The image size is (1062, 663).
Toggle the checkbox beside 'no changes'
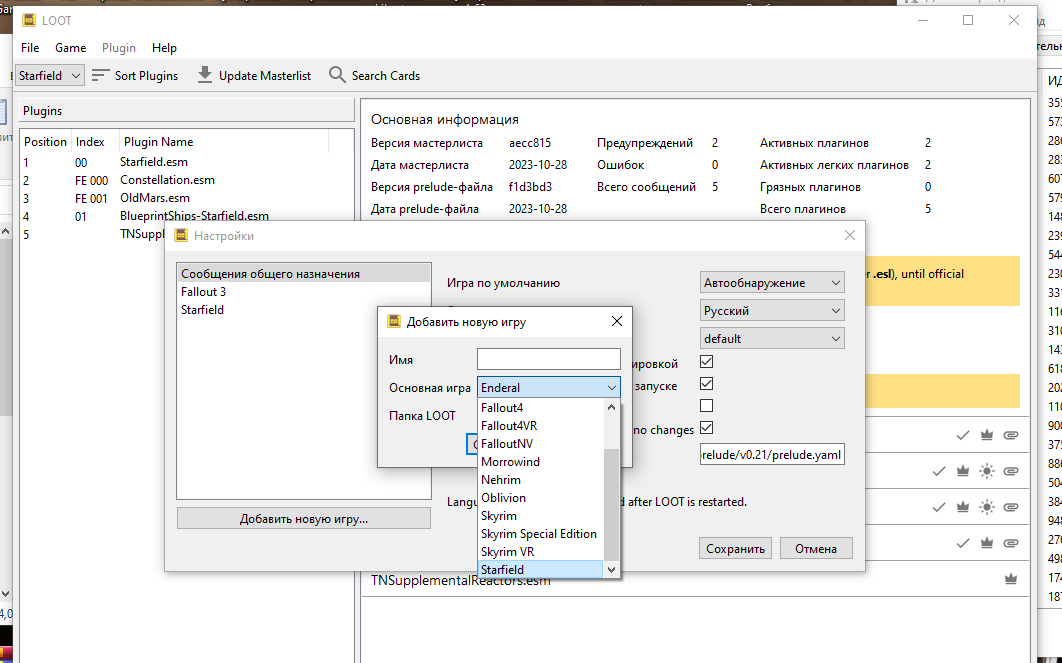tap(707, 428)
